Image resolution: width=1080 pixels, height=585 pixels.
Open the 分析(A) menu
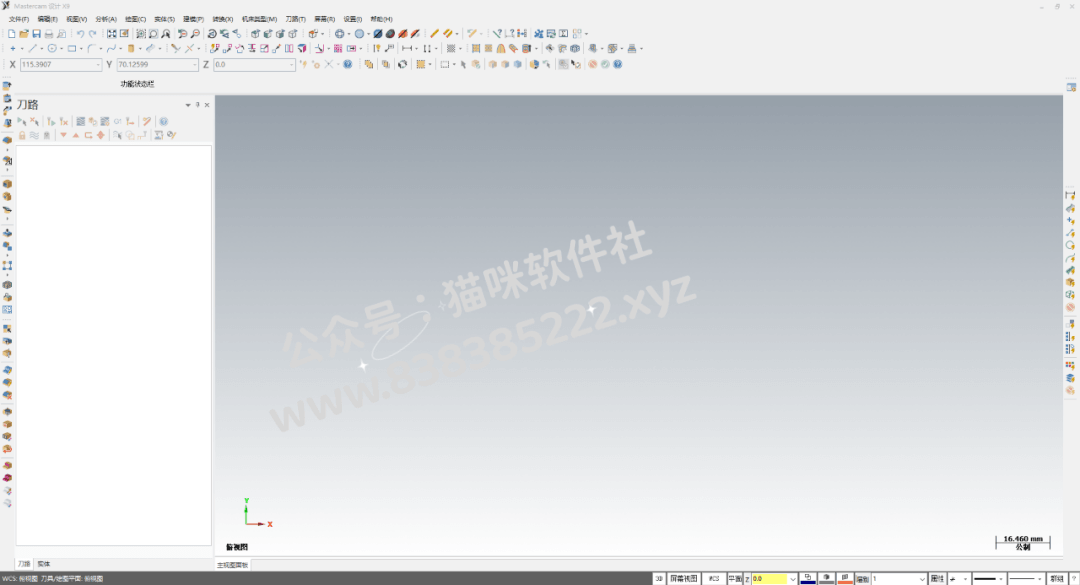pyautogui.click(x=105, y=19)
